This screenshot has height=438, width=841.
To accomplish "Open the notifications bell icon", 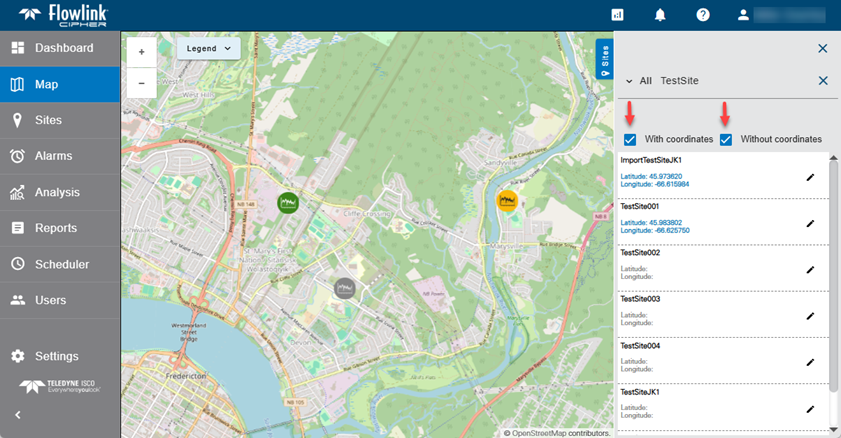I will [660, 15].
